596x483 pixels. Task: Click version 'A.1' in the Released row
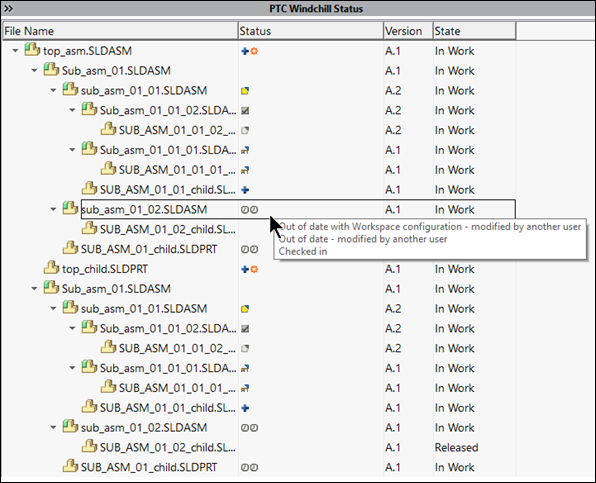393,447
